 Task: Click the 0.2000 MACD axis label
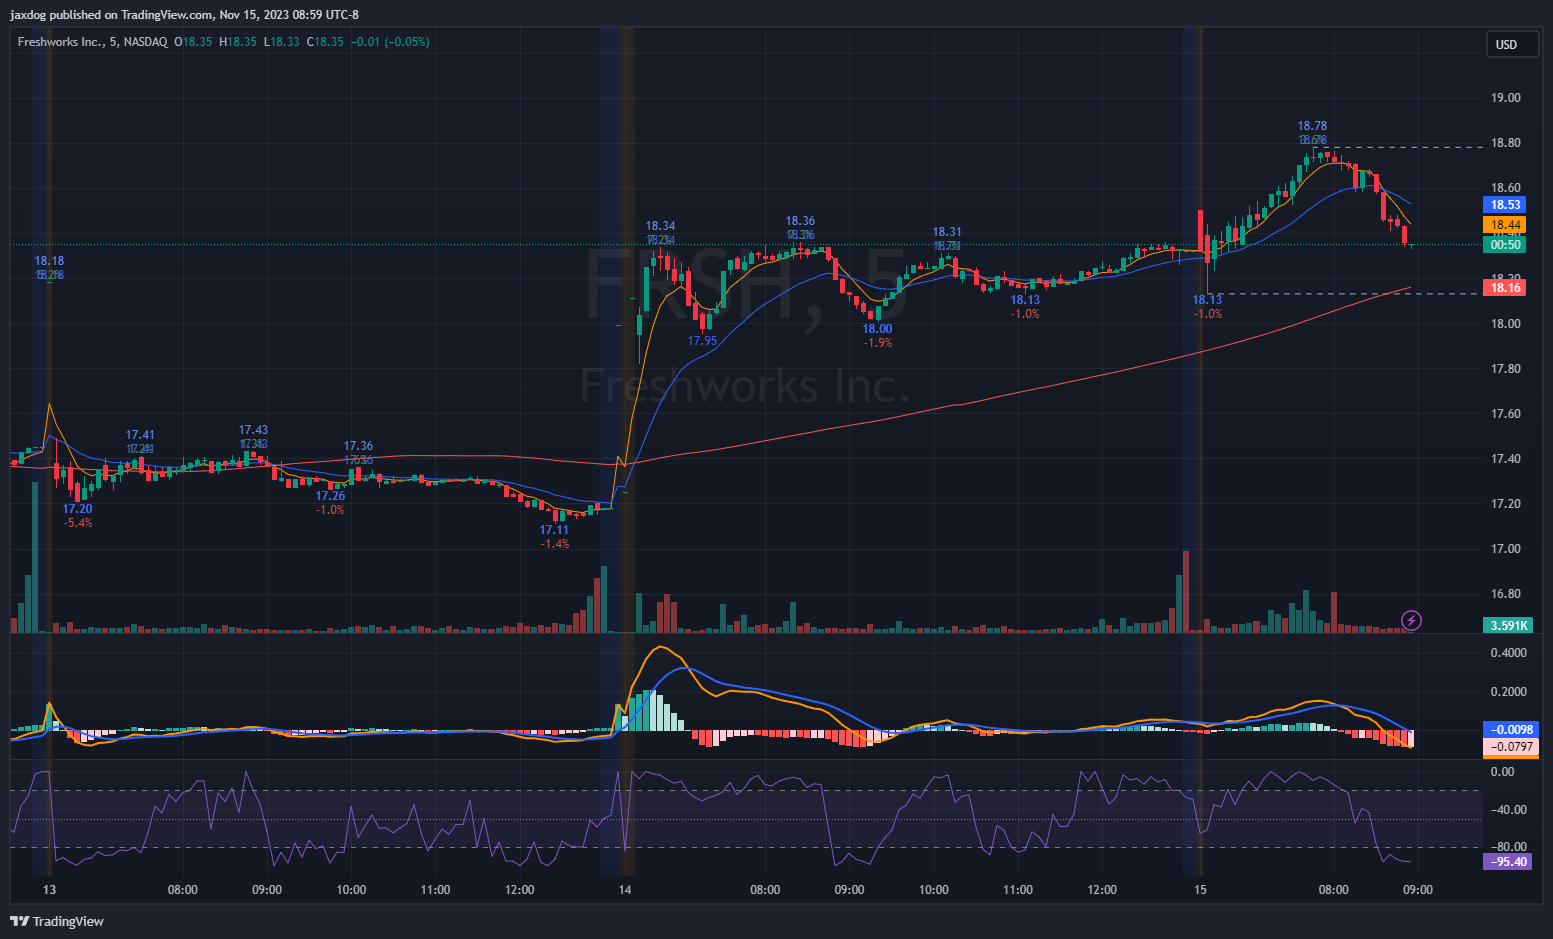1508,692
